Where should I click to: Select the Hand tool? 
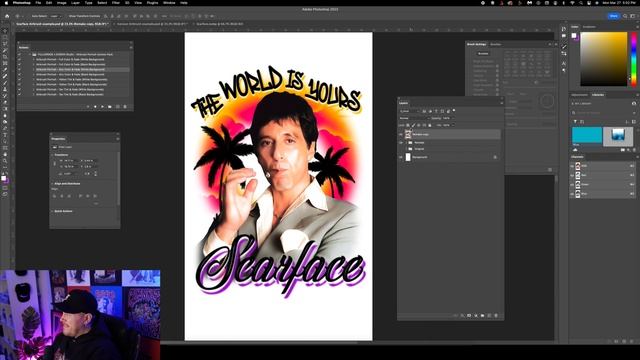click(x=5, y=154)
